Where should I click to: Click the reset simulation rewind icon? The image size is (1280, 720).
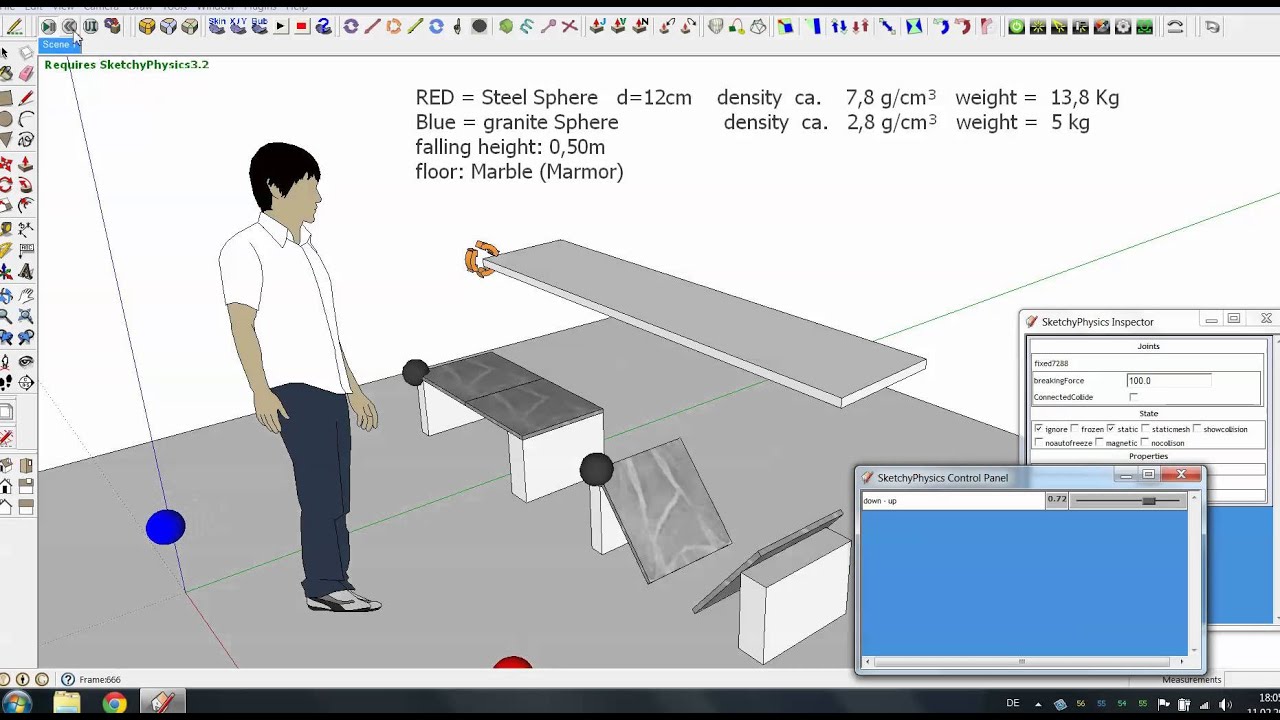(69, 27)
